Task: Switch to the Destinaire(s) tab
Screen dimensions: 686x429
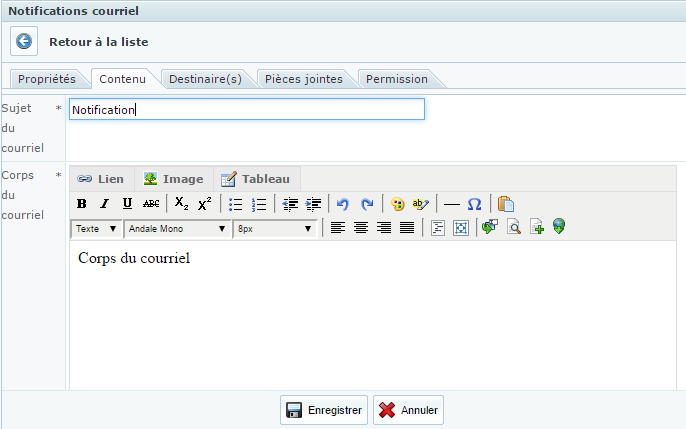Action: (x=205, y=79)
